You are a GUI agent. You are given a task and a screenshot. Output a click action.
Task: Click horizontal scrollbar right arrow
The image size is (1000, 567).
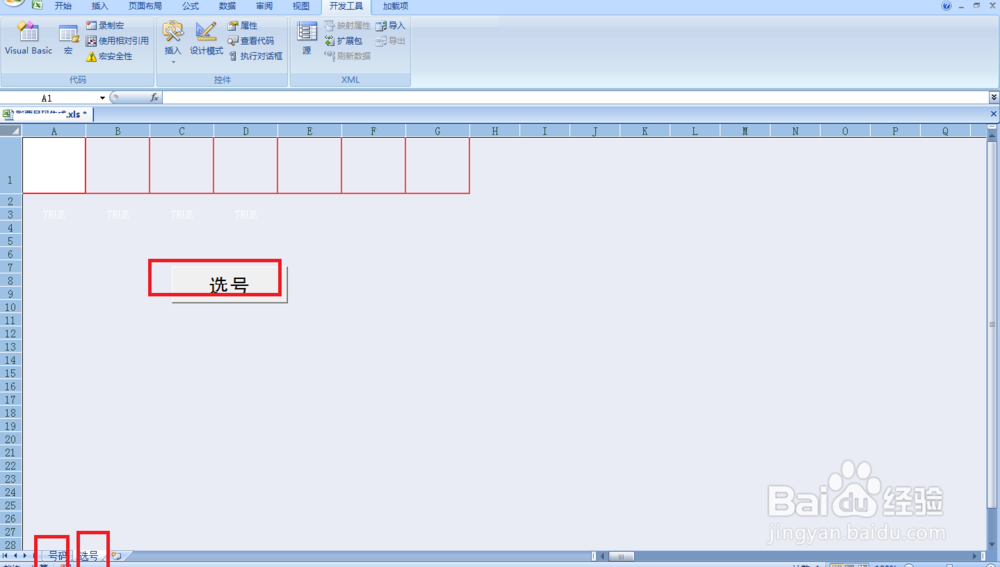point(974,556)
